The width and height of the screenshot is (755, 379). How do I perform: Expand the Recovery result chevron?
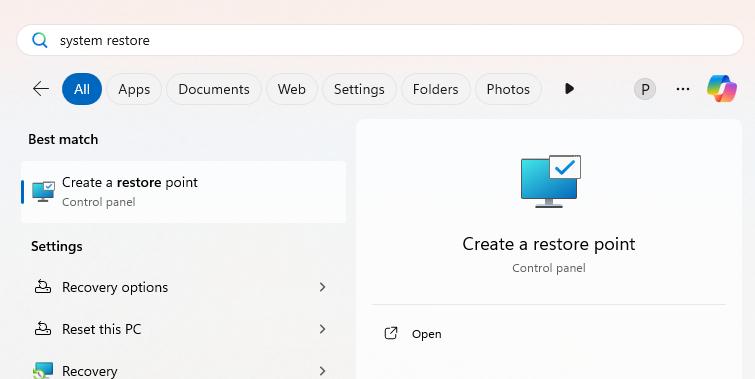click(x=323, y=371)
